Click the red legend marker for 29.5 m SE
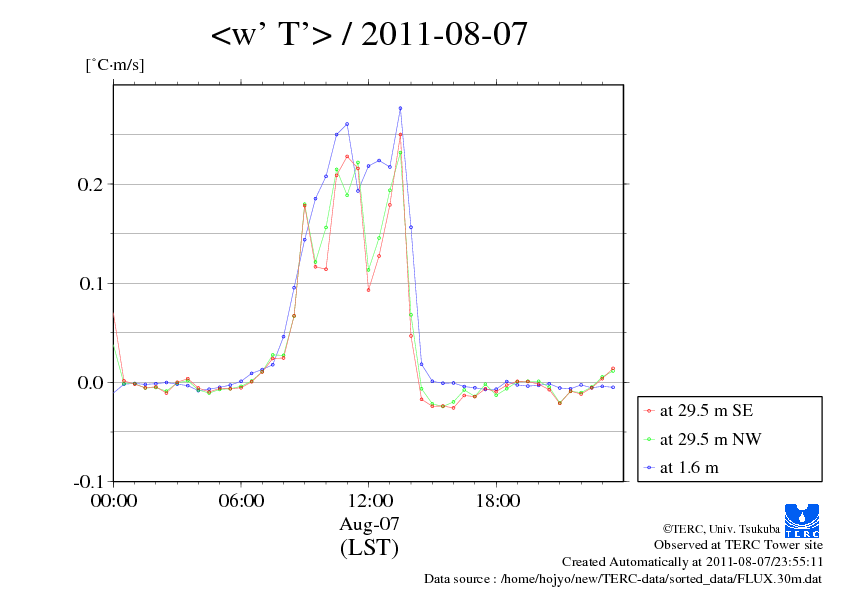842x595 pixels. point(649,411)
